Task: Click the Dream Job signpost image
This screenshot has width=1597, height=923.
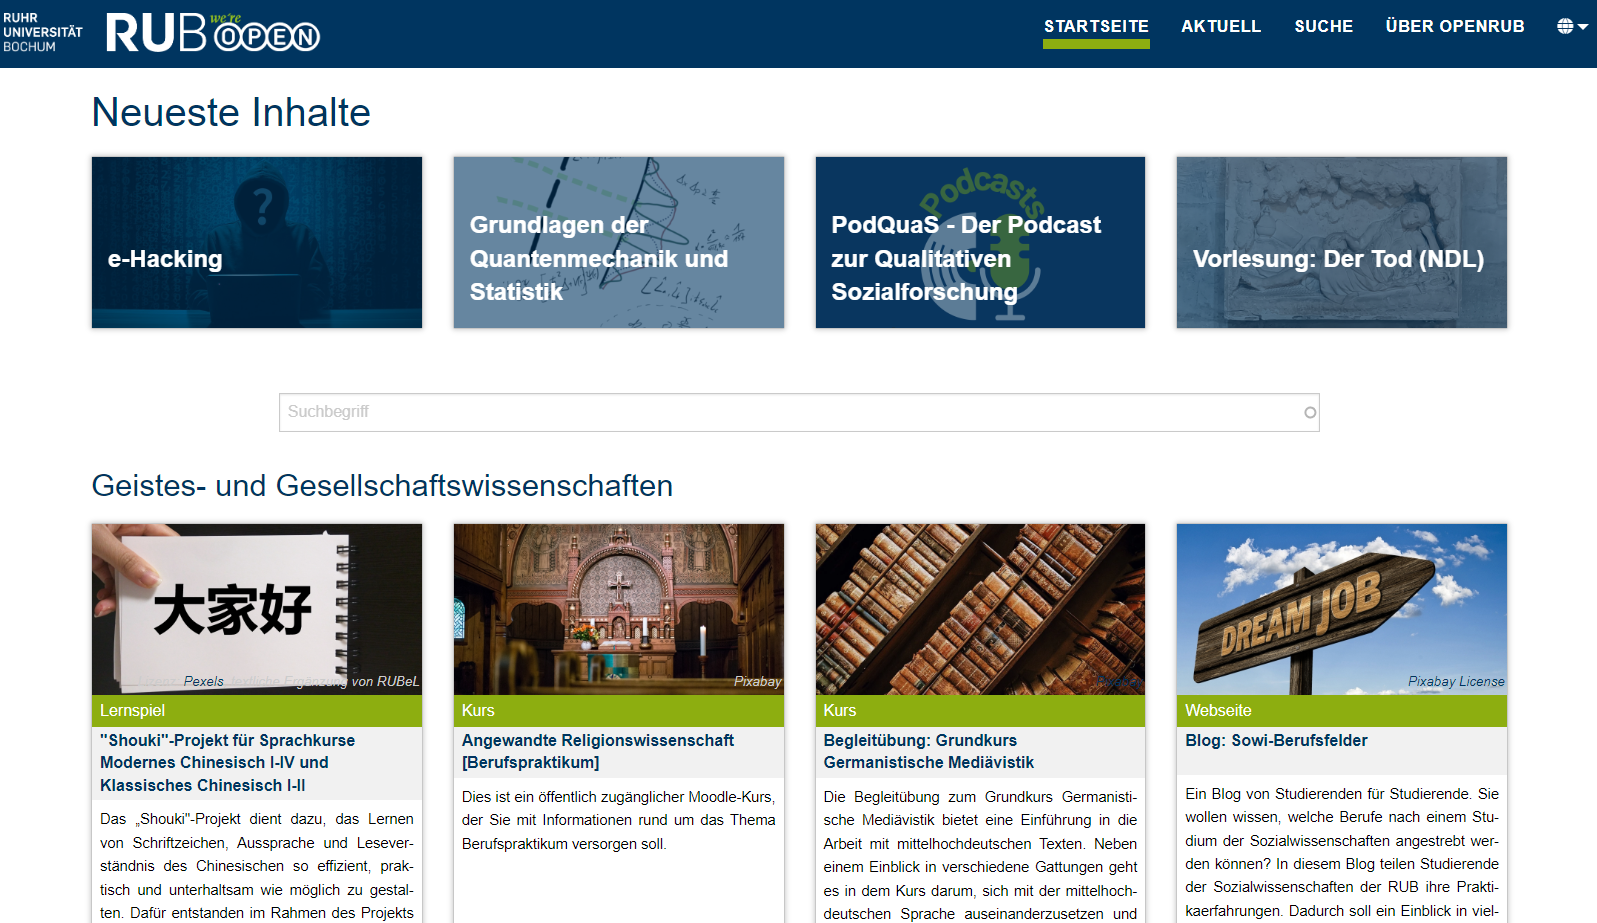Action: click(1342, 609)
